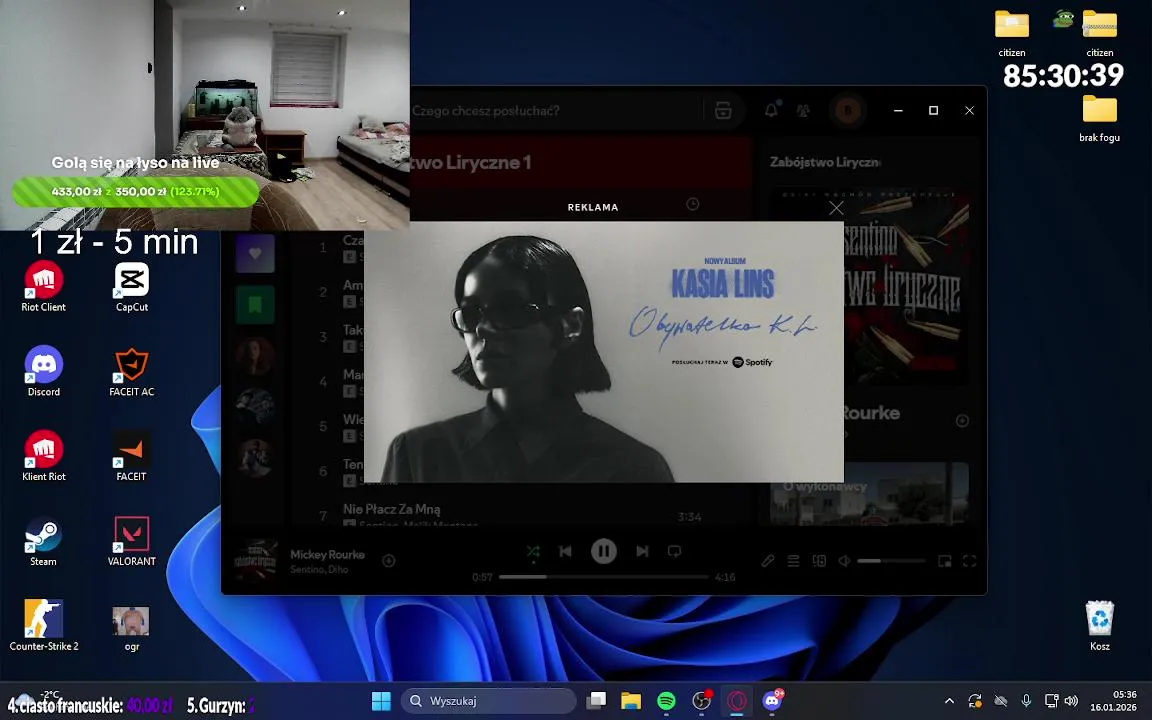
Task: Adjust the Spotify volume slider
Action: coord(891,561)
